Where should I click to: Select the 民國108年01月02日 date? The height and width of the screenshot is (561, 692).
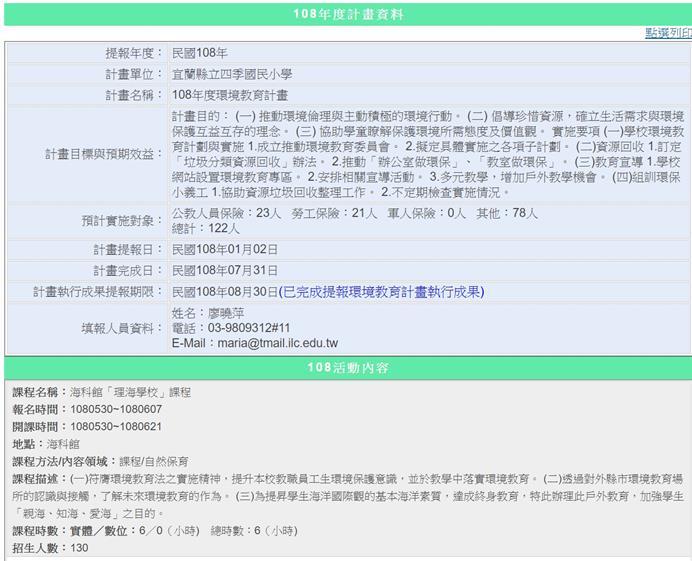[225, 249]
